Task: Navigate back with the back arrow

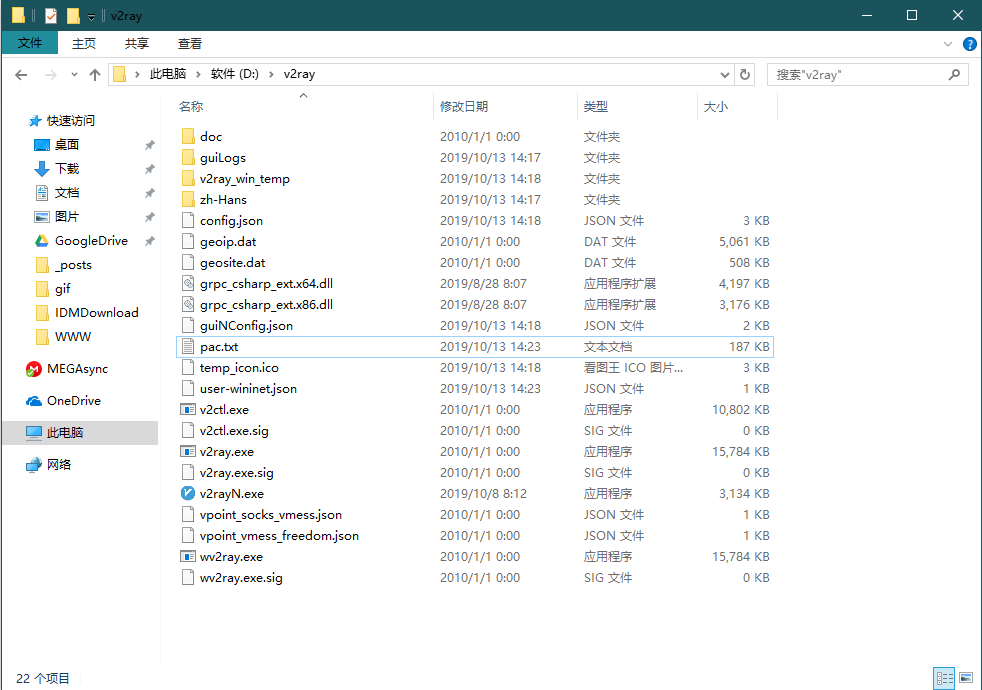Action: click(x=21, y=75)
